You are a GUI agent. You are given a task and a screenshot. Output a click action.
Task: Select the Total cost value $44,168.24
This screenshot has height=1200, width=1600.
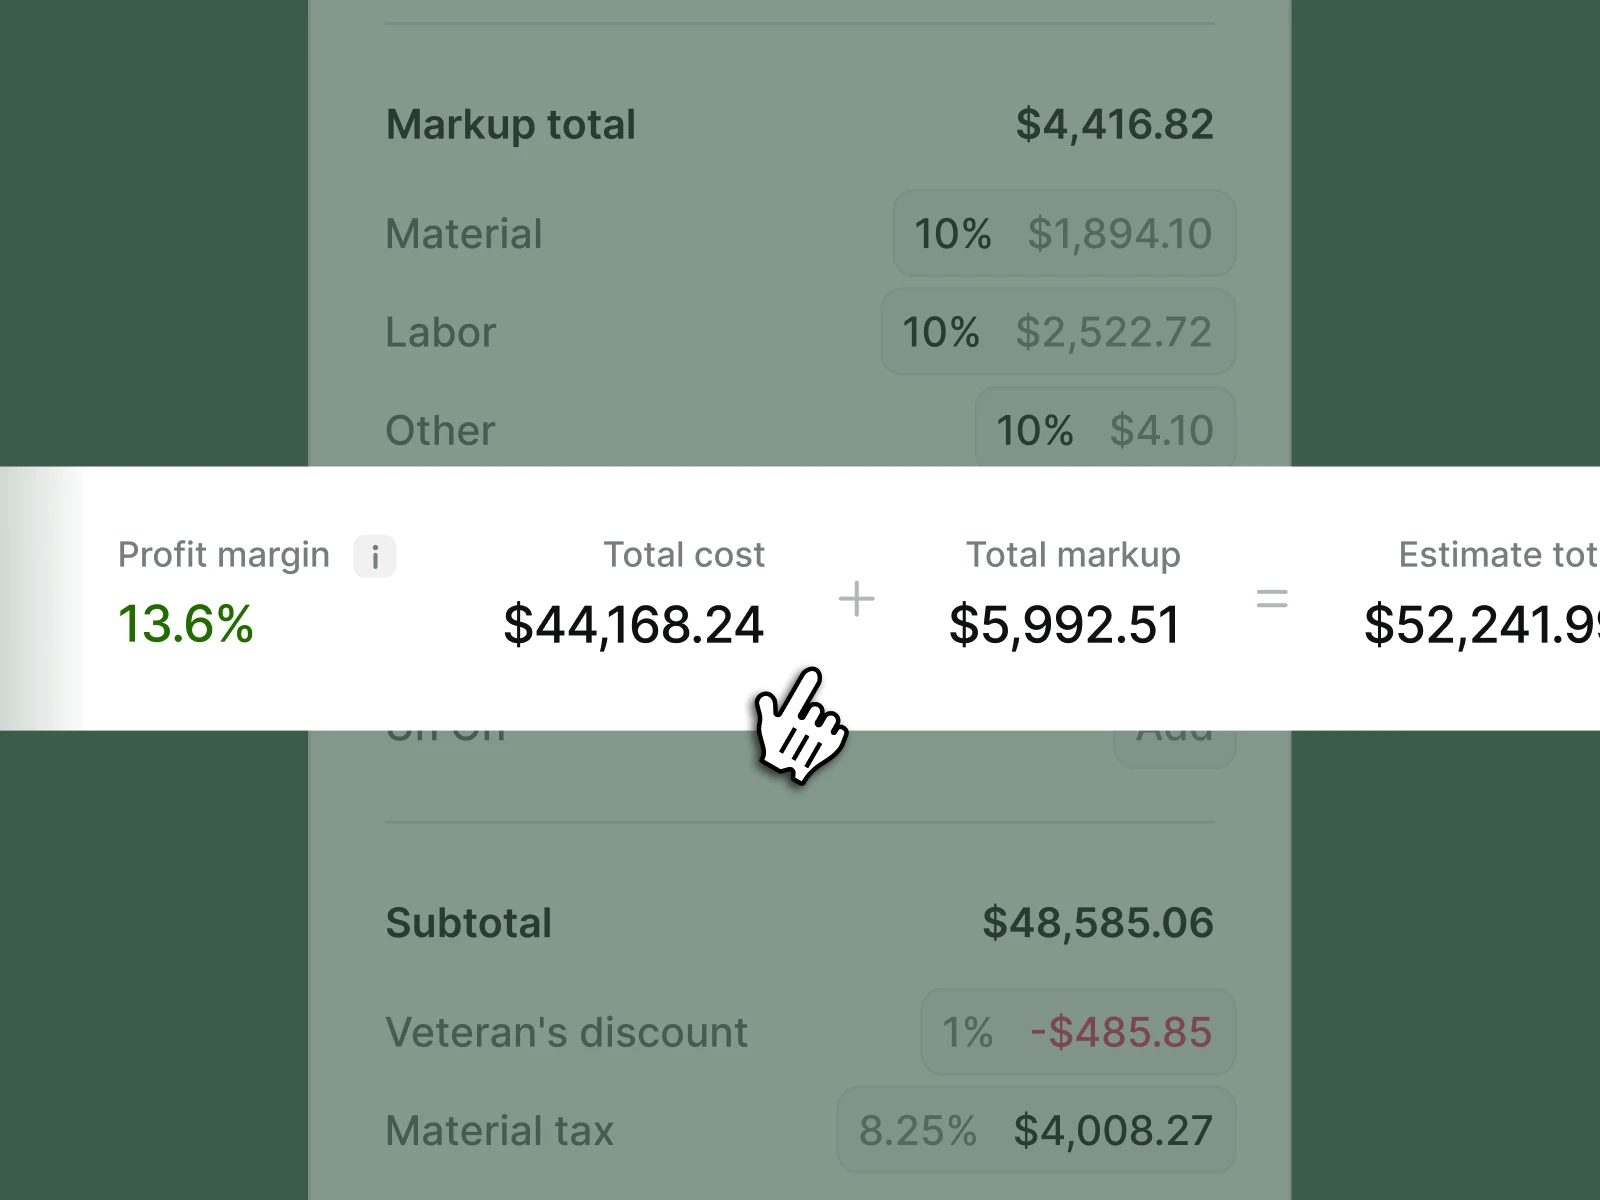tap(635, 625)
